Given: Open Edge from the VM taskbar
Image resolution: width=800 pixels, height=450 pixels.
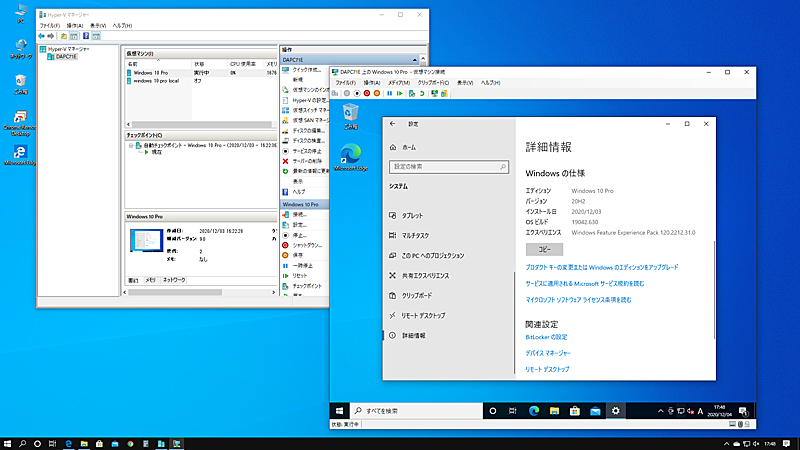Looking at the screenshot, I should (534, 411).
